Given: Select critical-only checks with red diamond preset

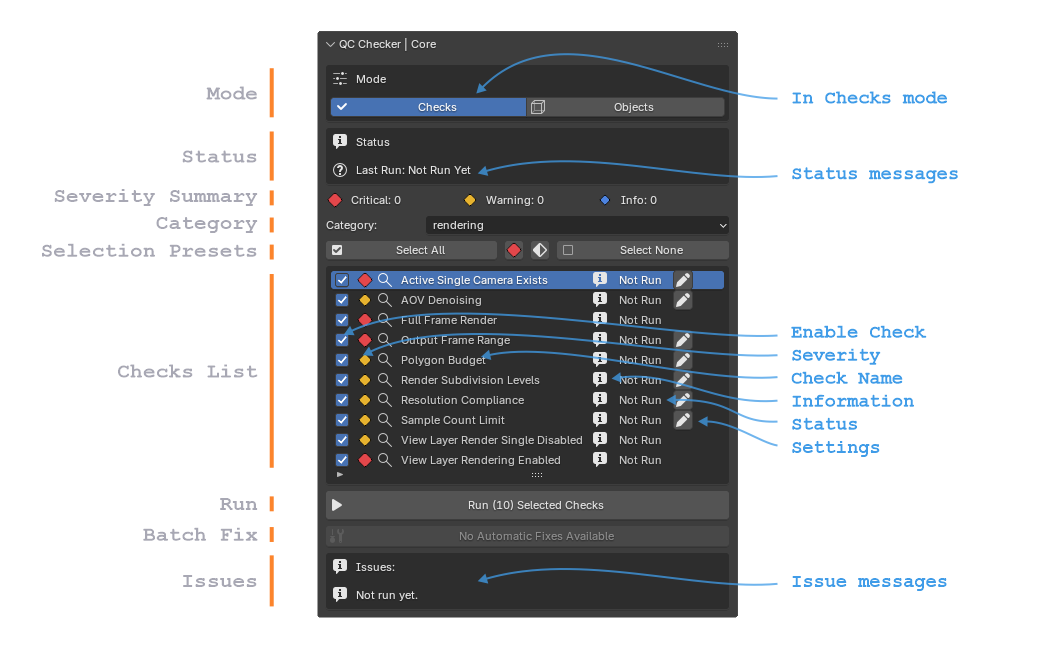Looking at the screenshot, I should (x=514, y=251).
